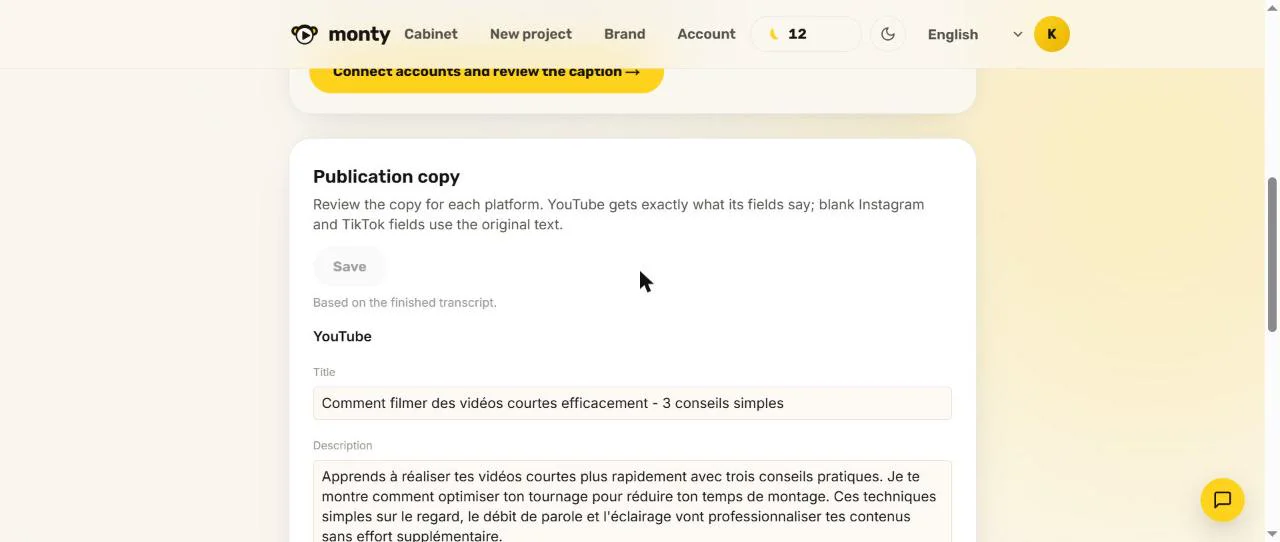Click the YouTube section label
Viewport: 1280px width, 542px height.
click(x=342, y=336)
